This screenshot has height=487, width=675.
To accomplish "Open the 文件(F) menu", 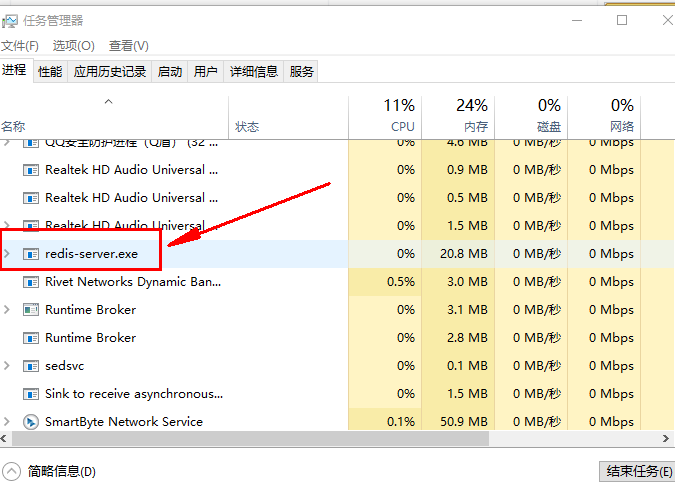I will [20, 46].
